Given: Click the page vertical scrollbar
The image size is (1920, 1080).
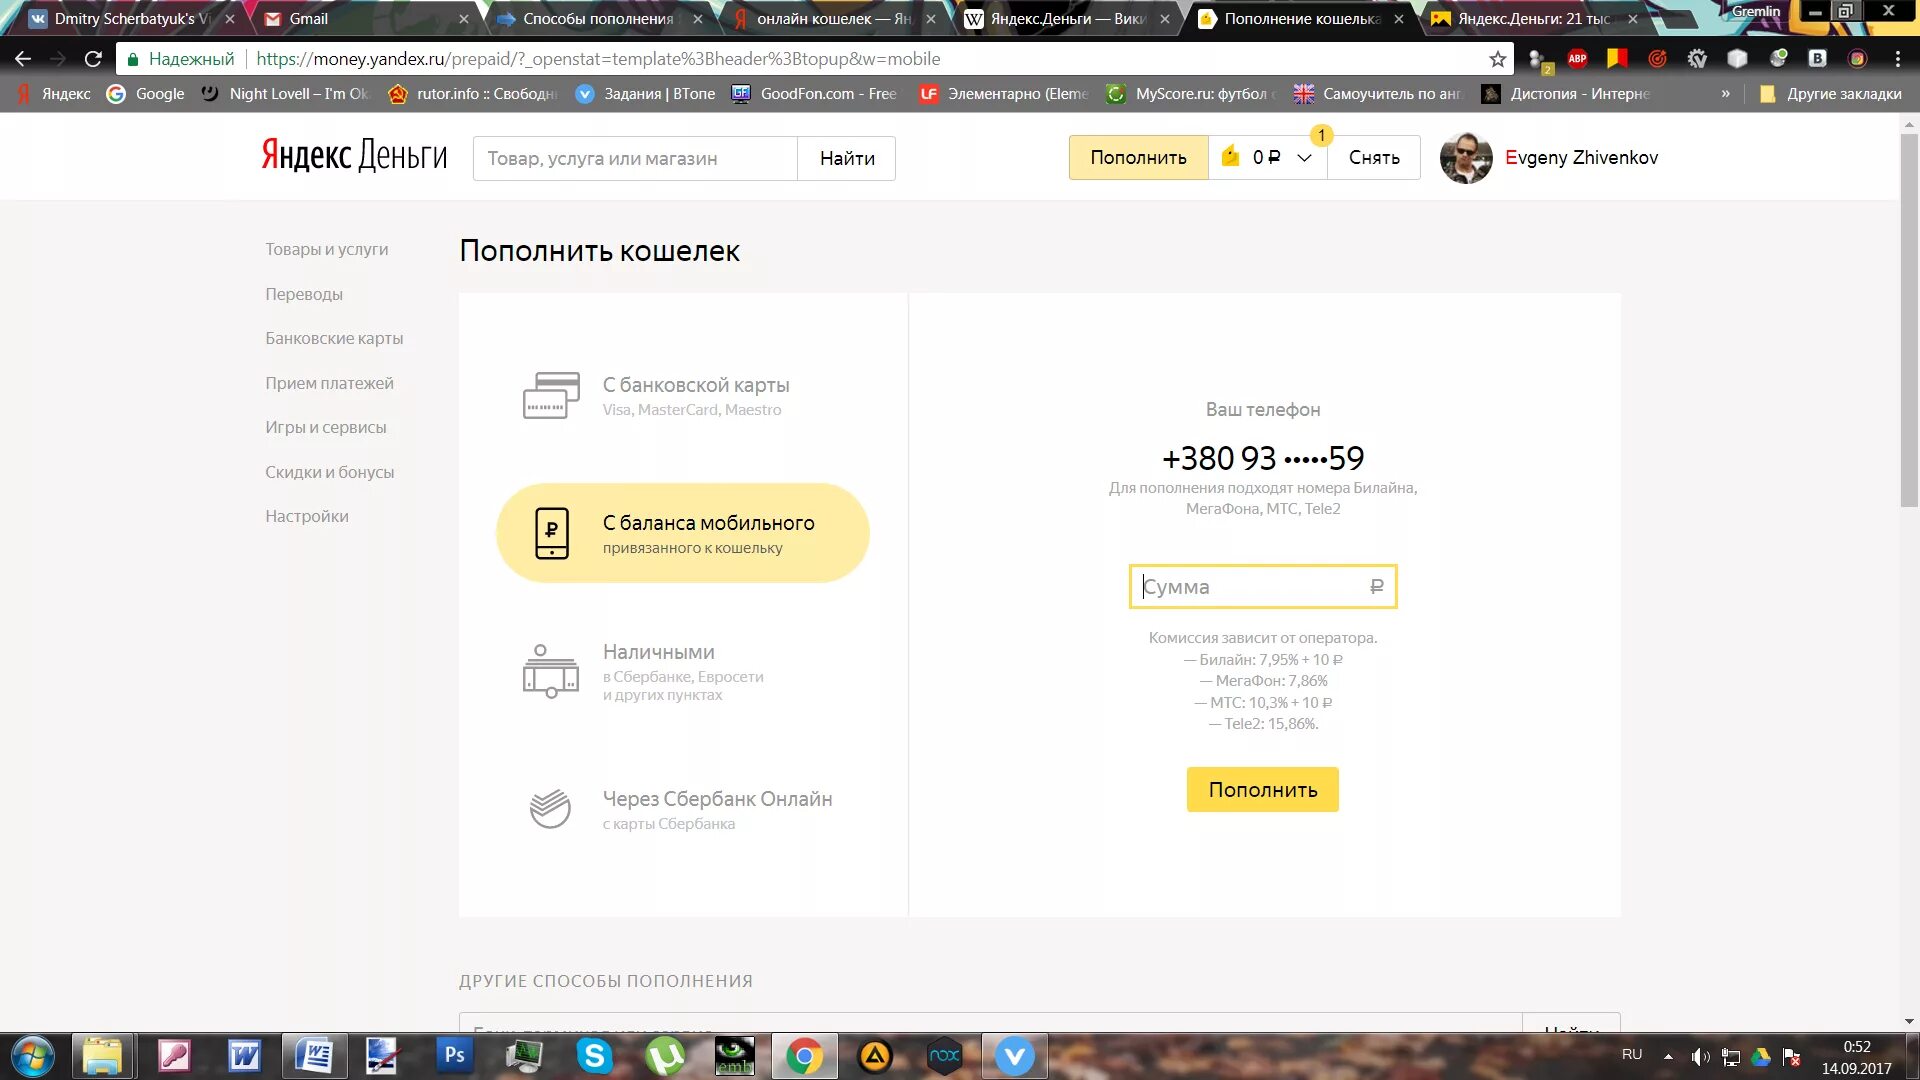Looking at the screenshot, I should 1909,320.
